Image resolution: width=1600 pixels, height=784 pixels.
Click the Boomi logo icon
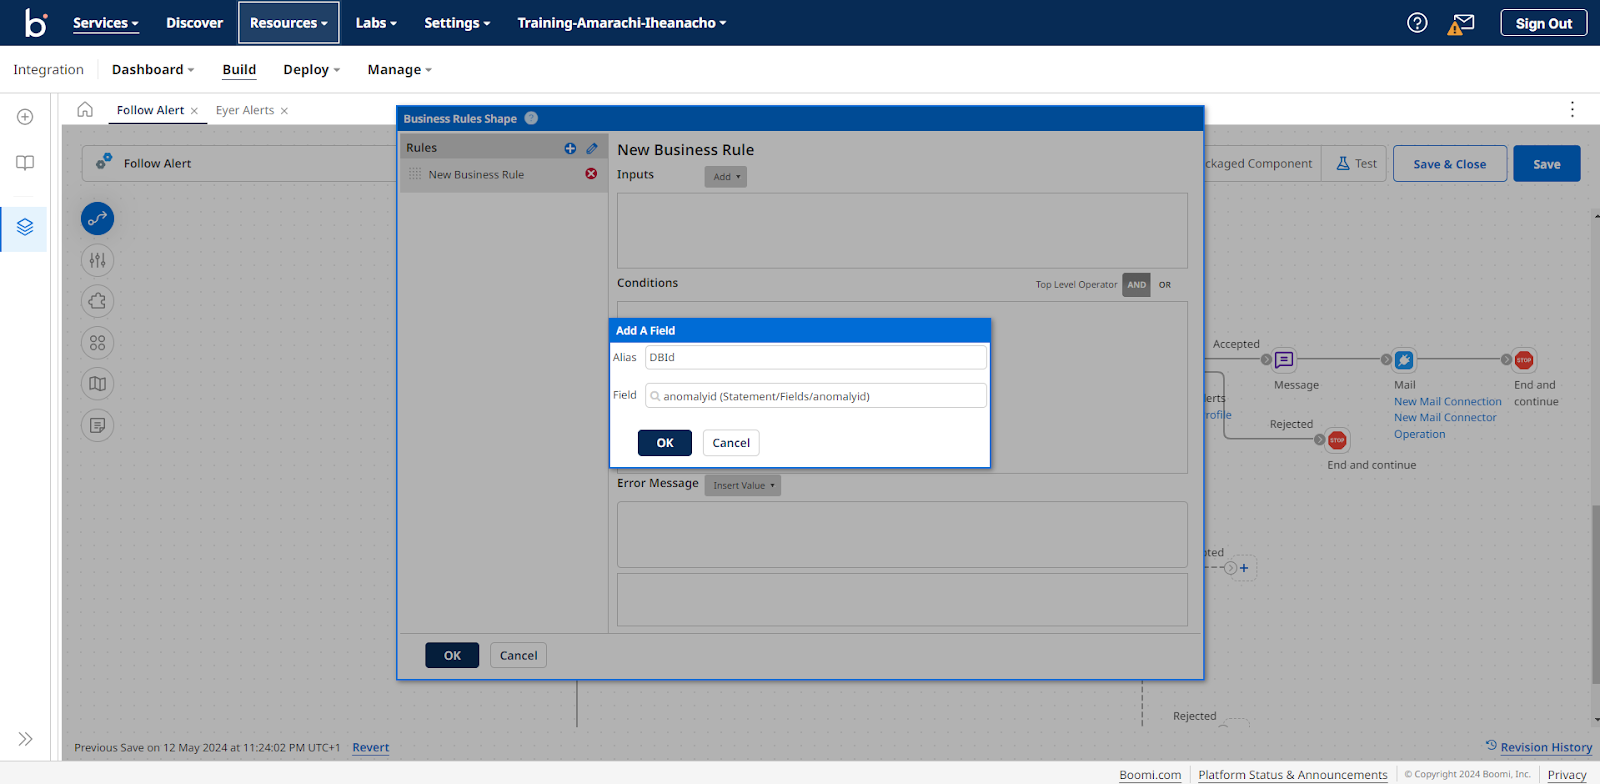(36, 22)
